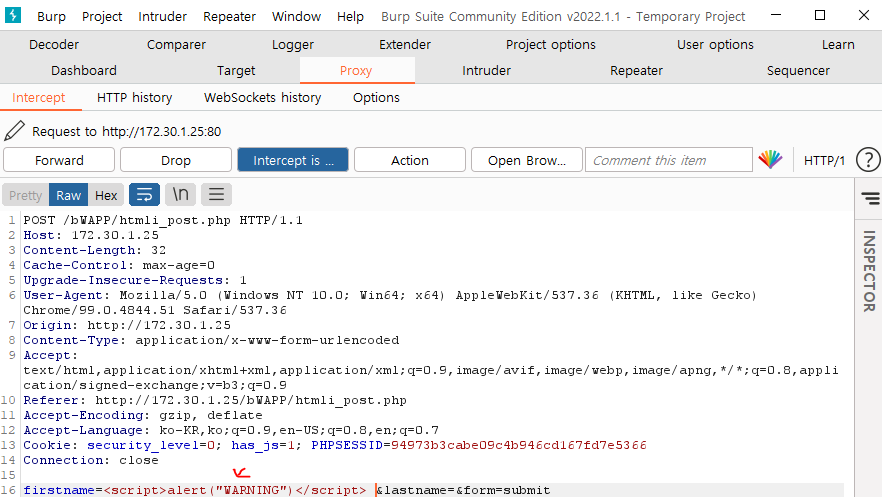Open the User options tab
882x497 pixels.
point(716,44)
